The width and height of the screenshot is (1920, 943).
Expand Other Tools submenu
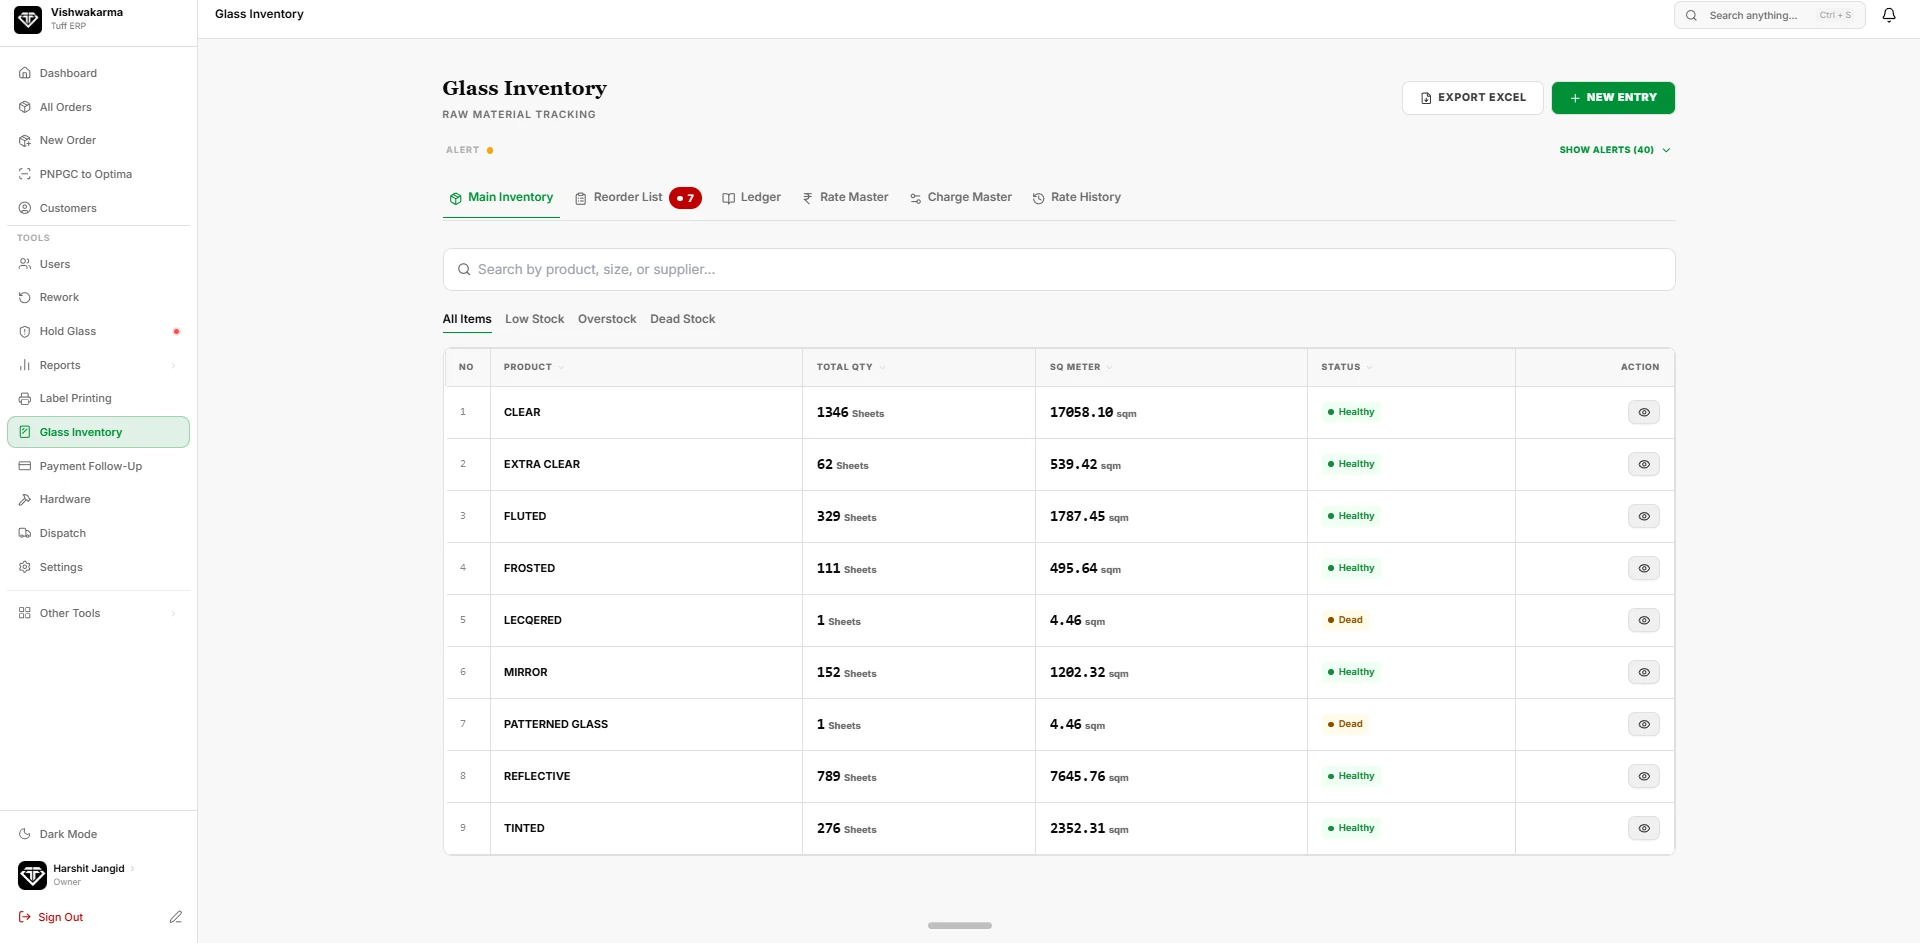click(98, 613)
